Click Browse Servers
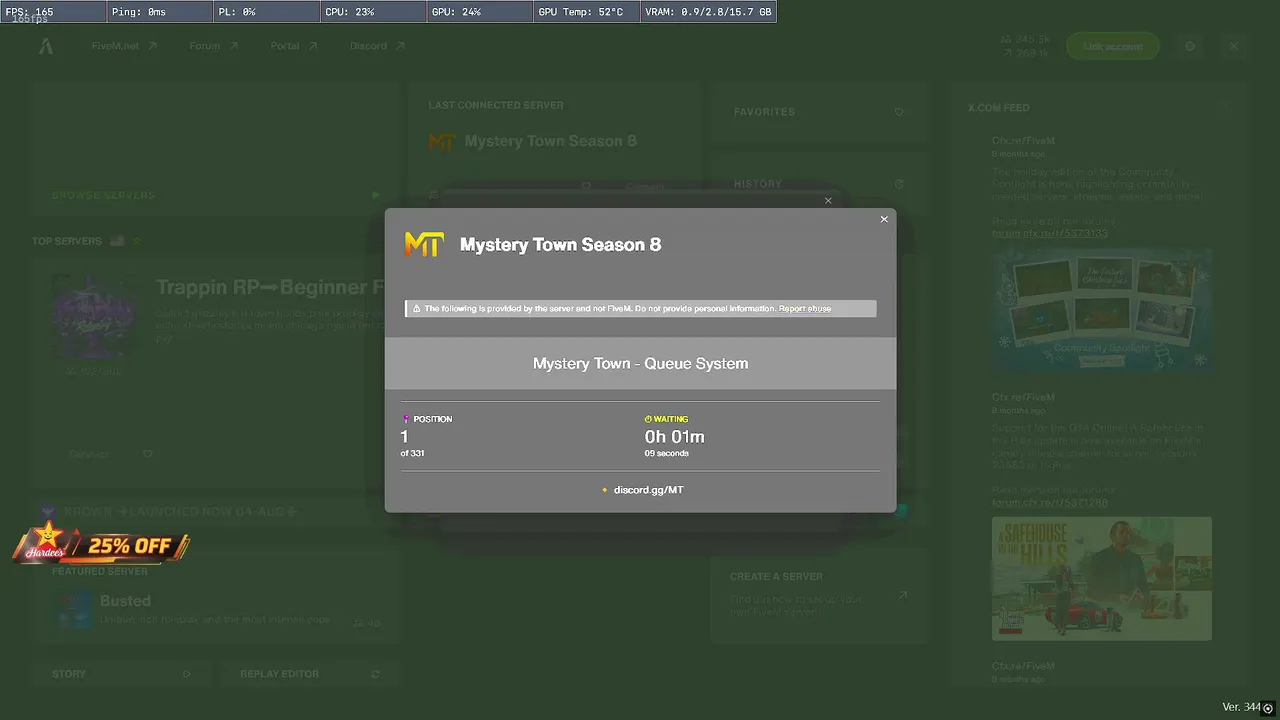The width and height of the screenshot is (1280, 720). (103, 196)
